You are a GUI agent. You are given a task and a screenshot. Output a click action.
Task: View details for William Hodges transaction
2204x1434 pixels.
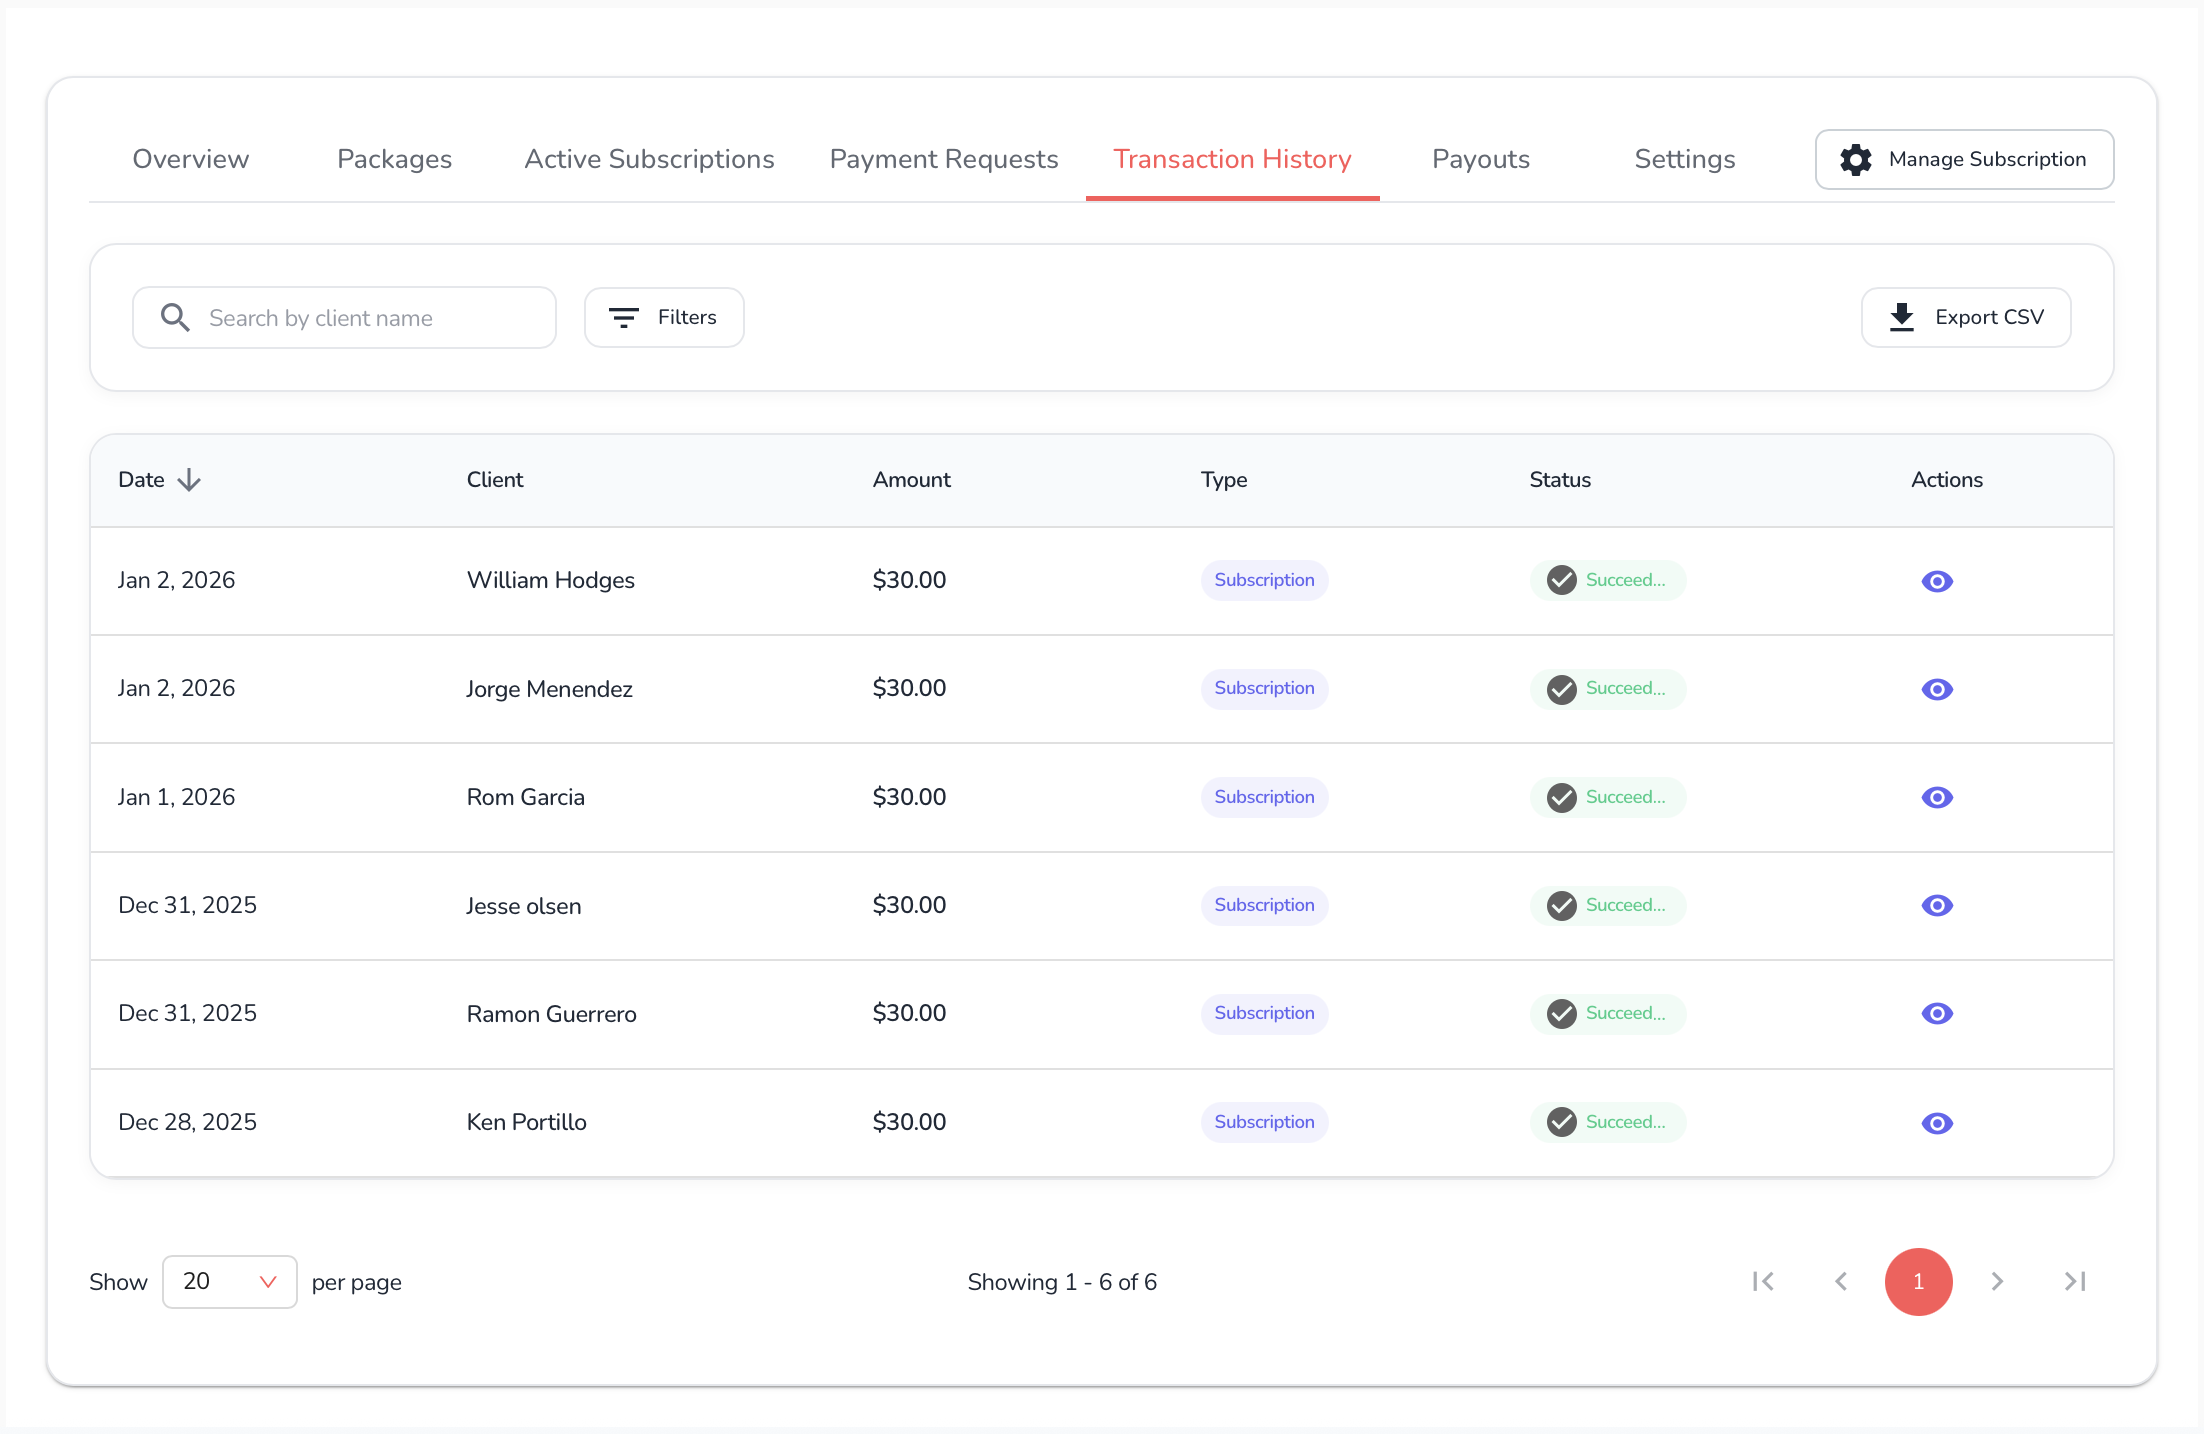(x=1937, y=581)
